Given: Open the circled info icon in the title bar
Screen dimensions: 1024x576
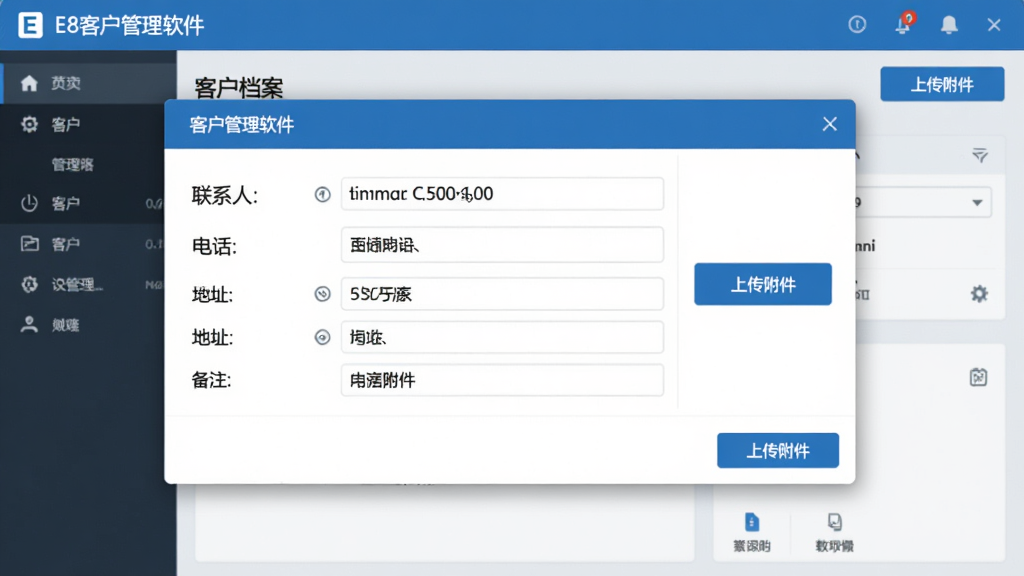Looking at the screenshot, I should pyautogui.click(x=857, y=25).
